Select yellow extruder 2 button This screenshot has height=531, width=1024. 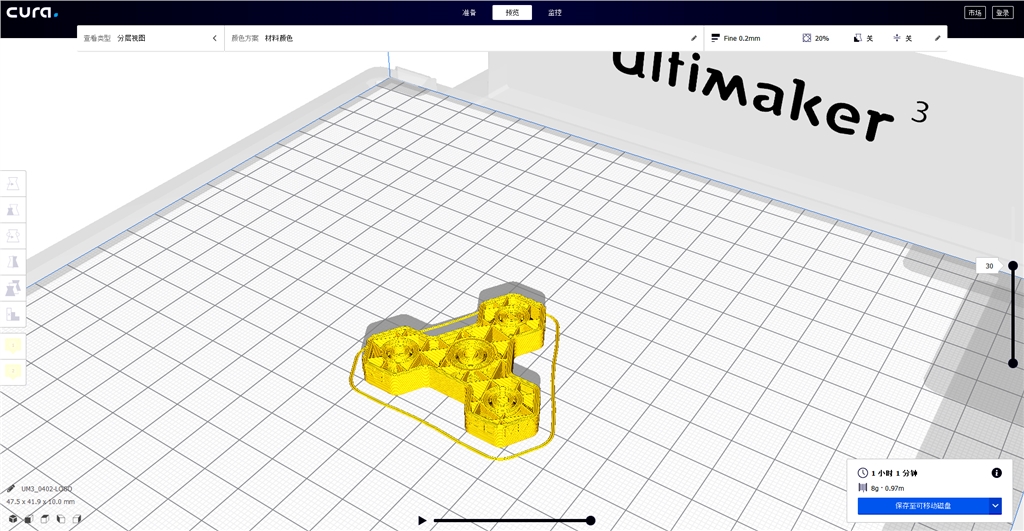[x=13, y=371]
